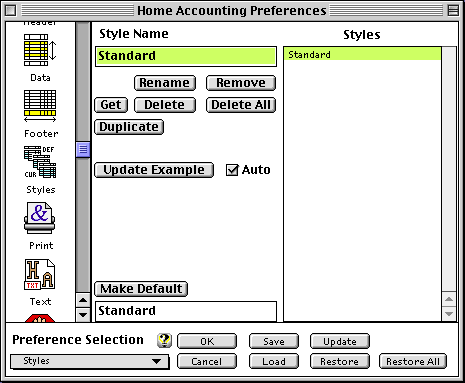Click the Styles list scroll down arrow

coord(449,314)
